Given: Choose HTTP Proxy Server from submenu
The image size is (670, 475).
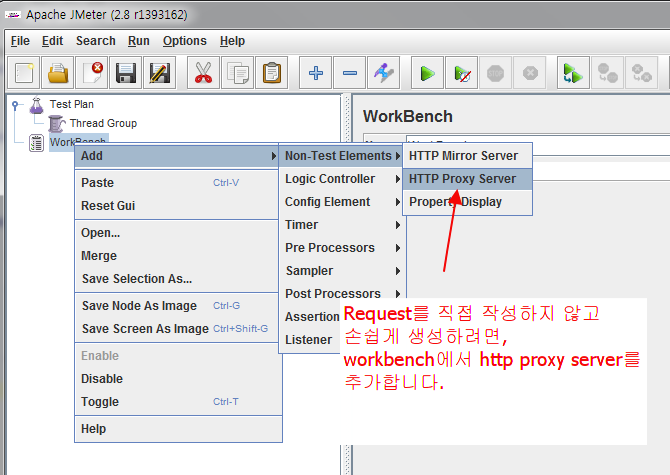Looking at the screenshot, I should click(467, 179).
